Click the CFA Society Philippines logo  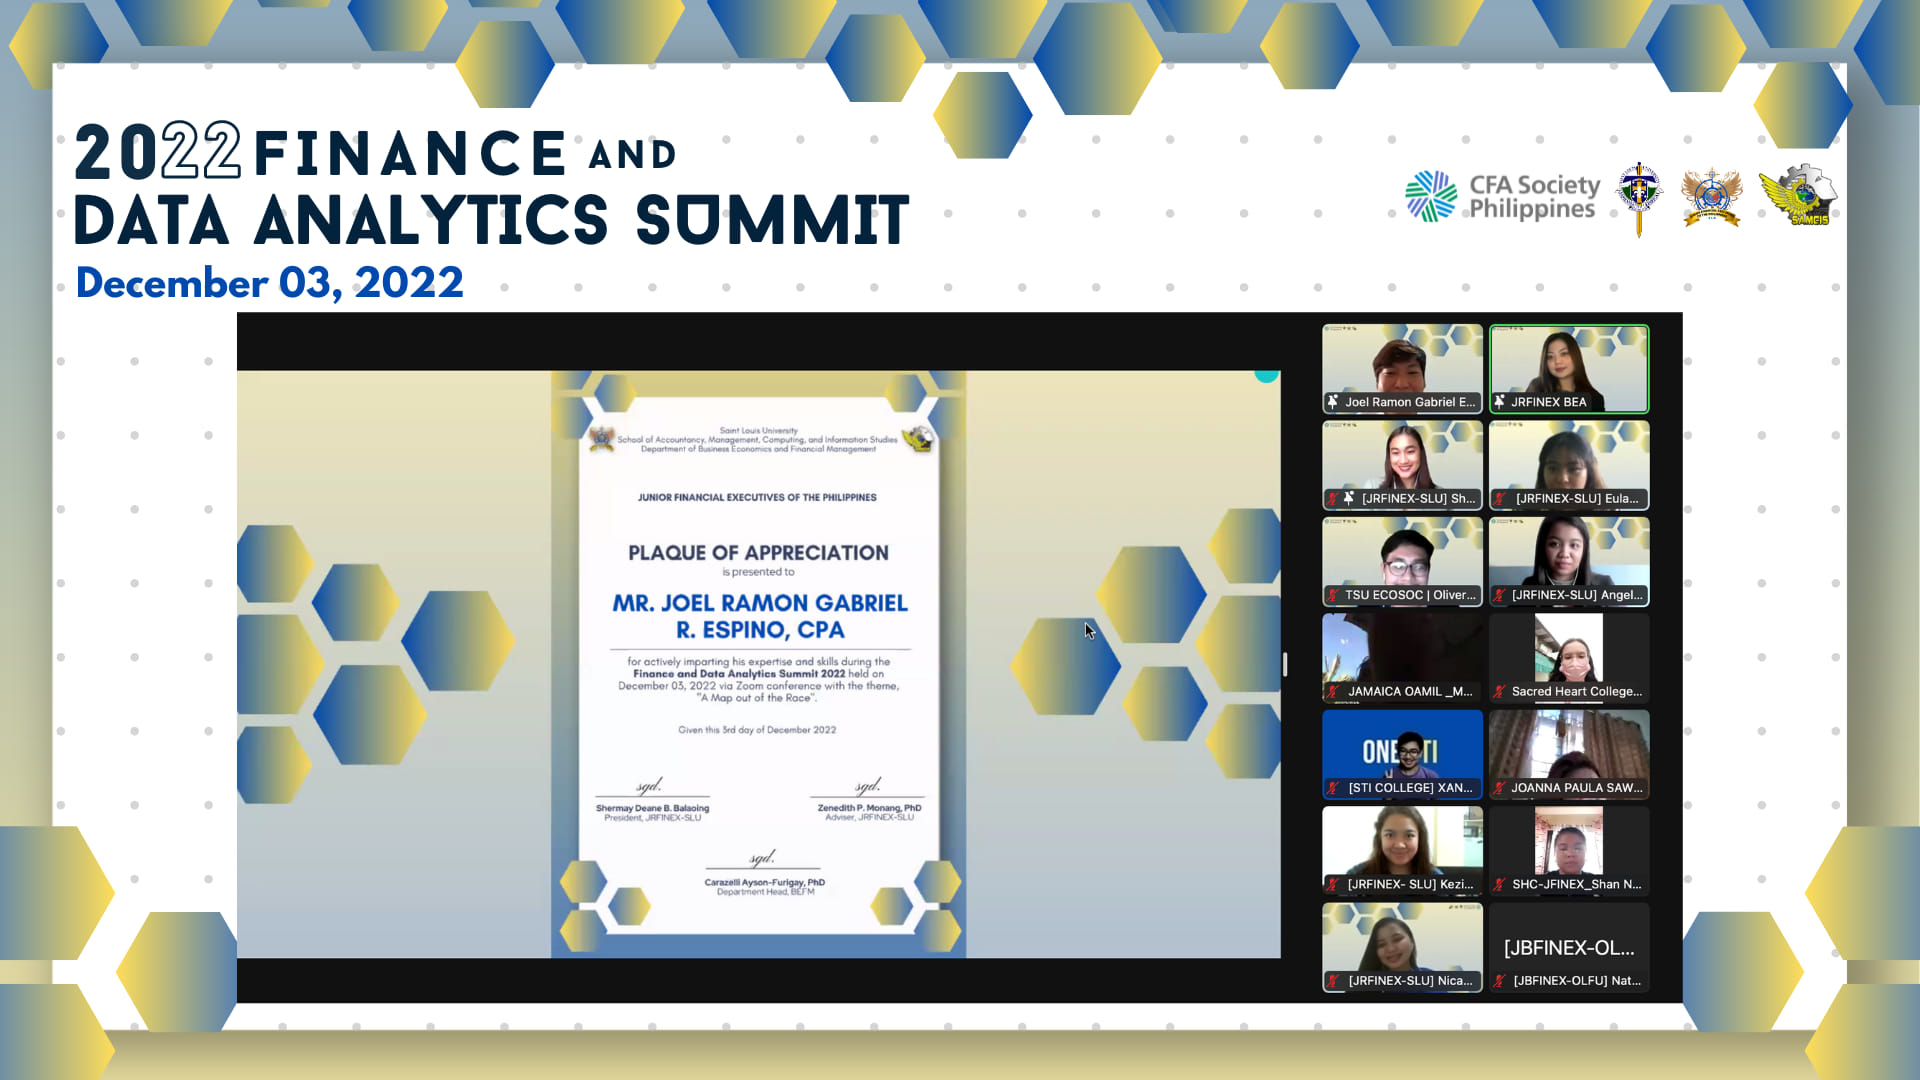(1502, 196)
